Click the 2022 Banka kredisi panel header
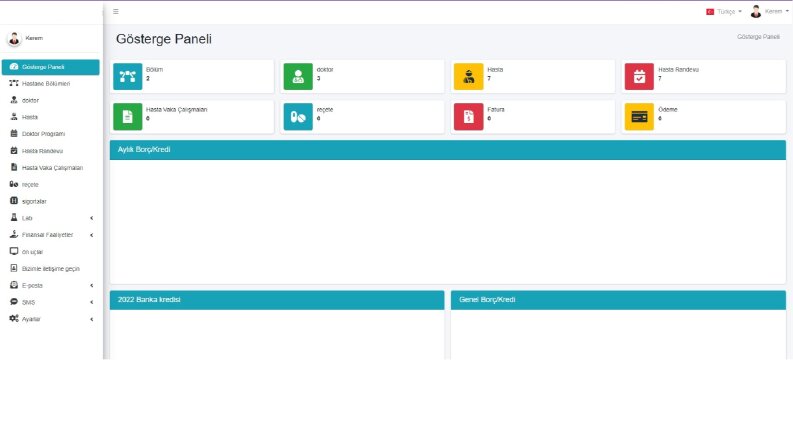 point(277,300)
